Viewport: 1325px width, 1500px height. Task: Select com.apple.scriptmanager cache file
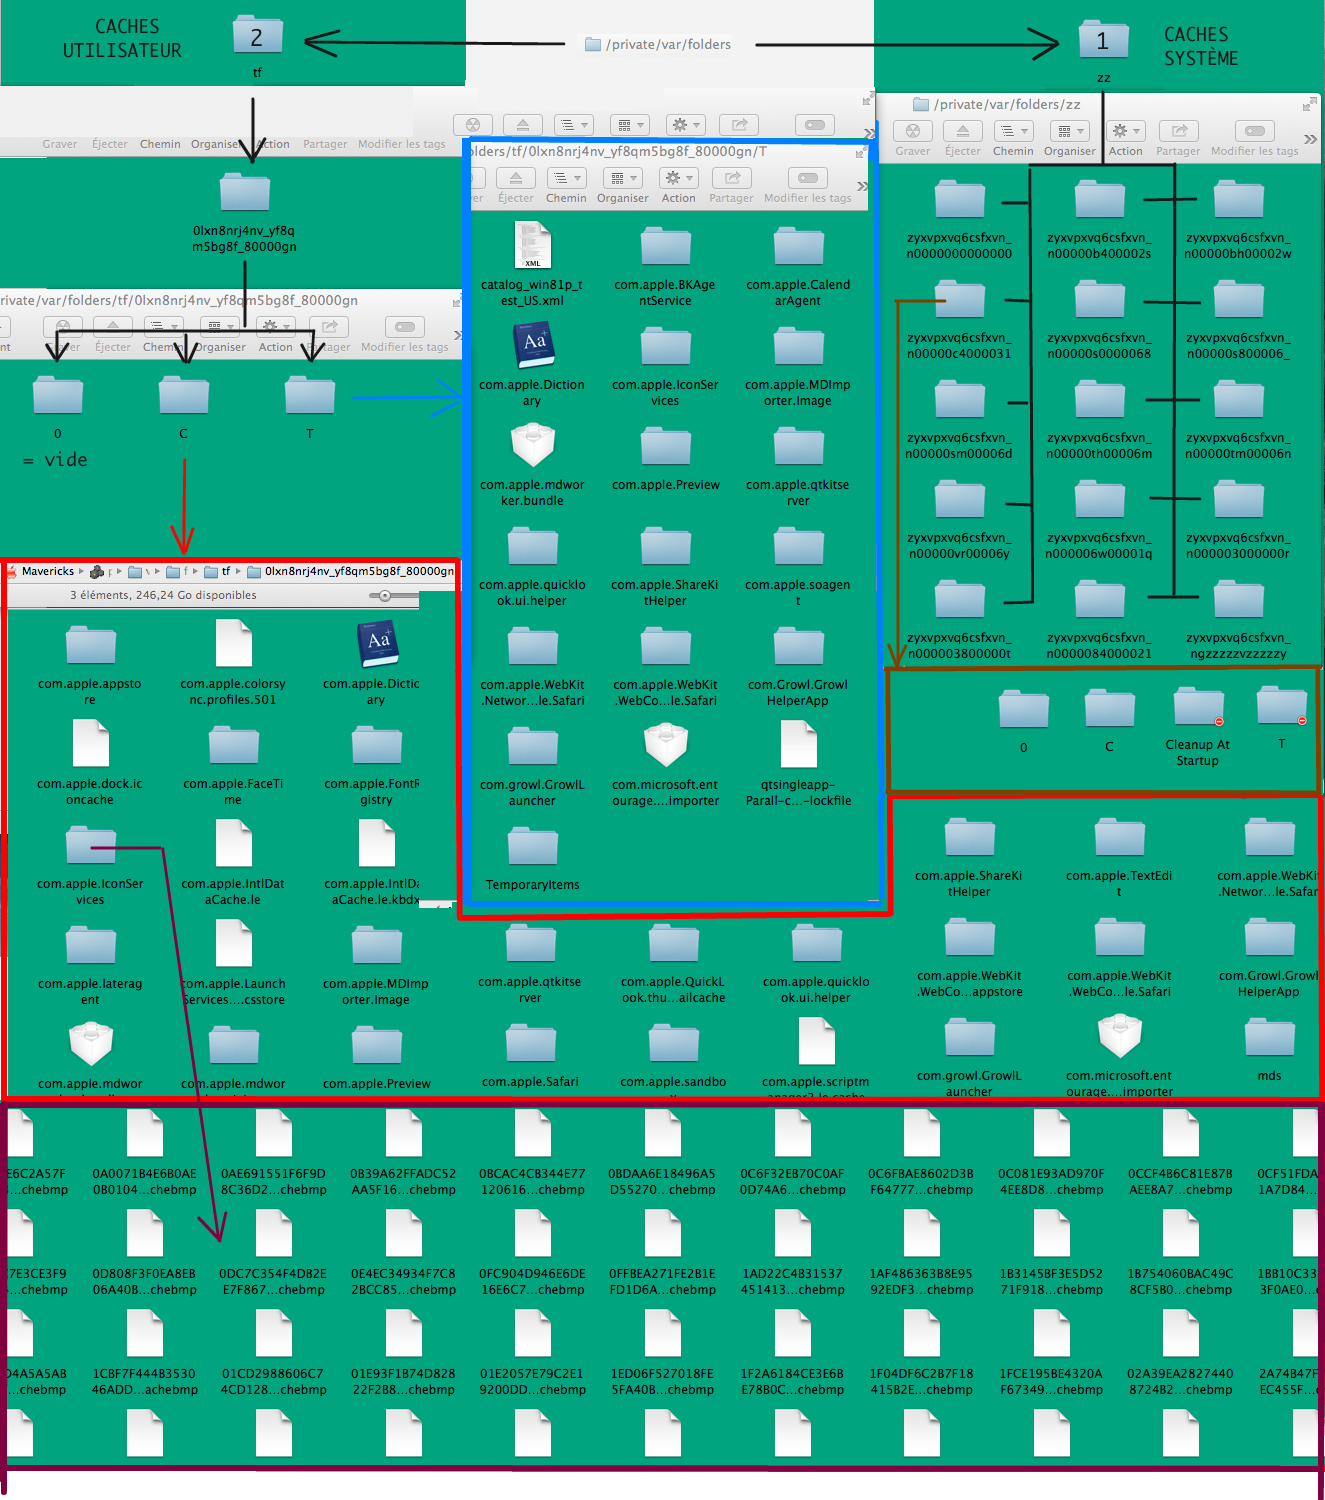point(816,1041)
